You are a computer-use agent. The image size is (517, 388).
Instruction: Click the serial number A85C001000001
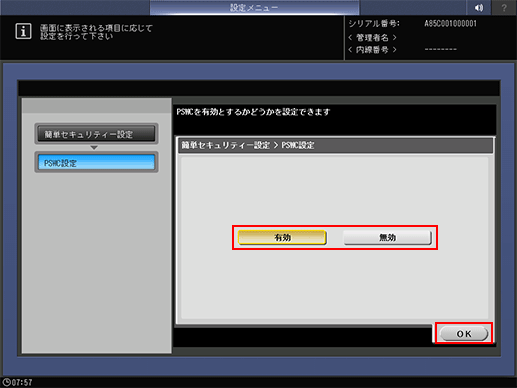[x=450, y=24]
